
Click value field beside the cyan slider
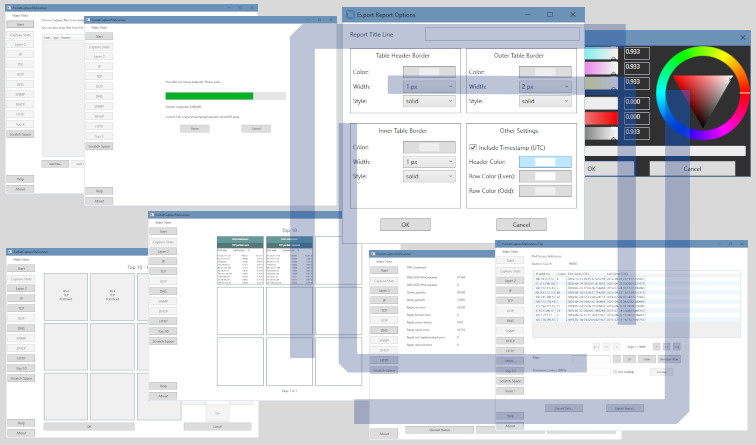tap(636, 53)
